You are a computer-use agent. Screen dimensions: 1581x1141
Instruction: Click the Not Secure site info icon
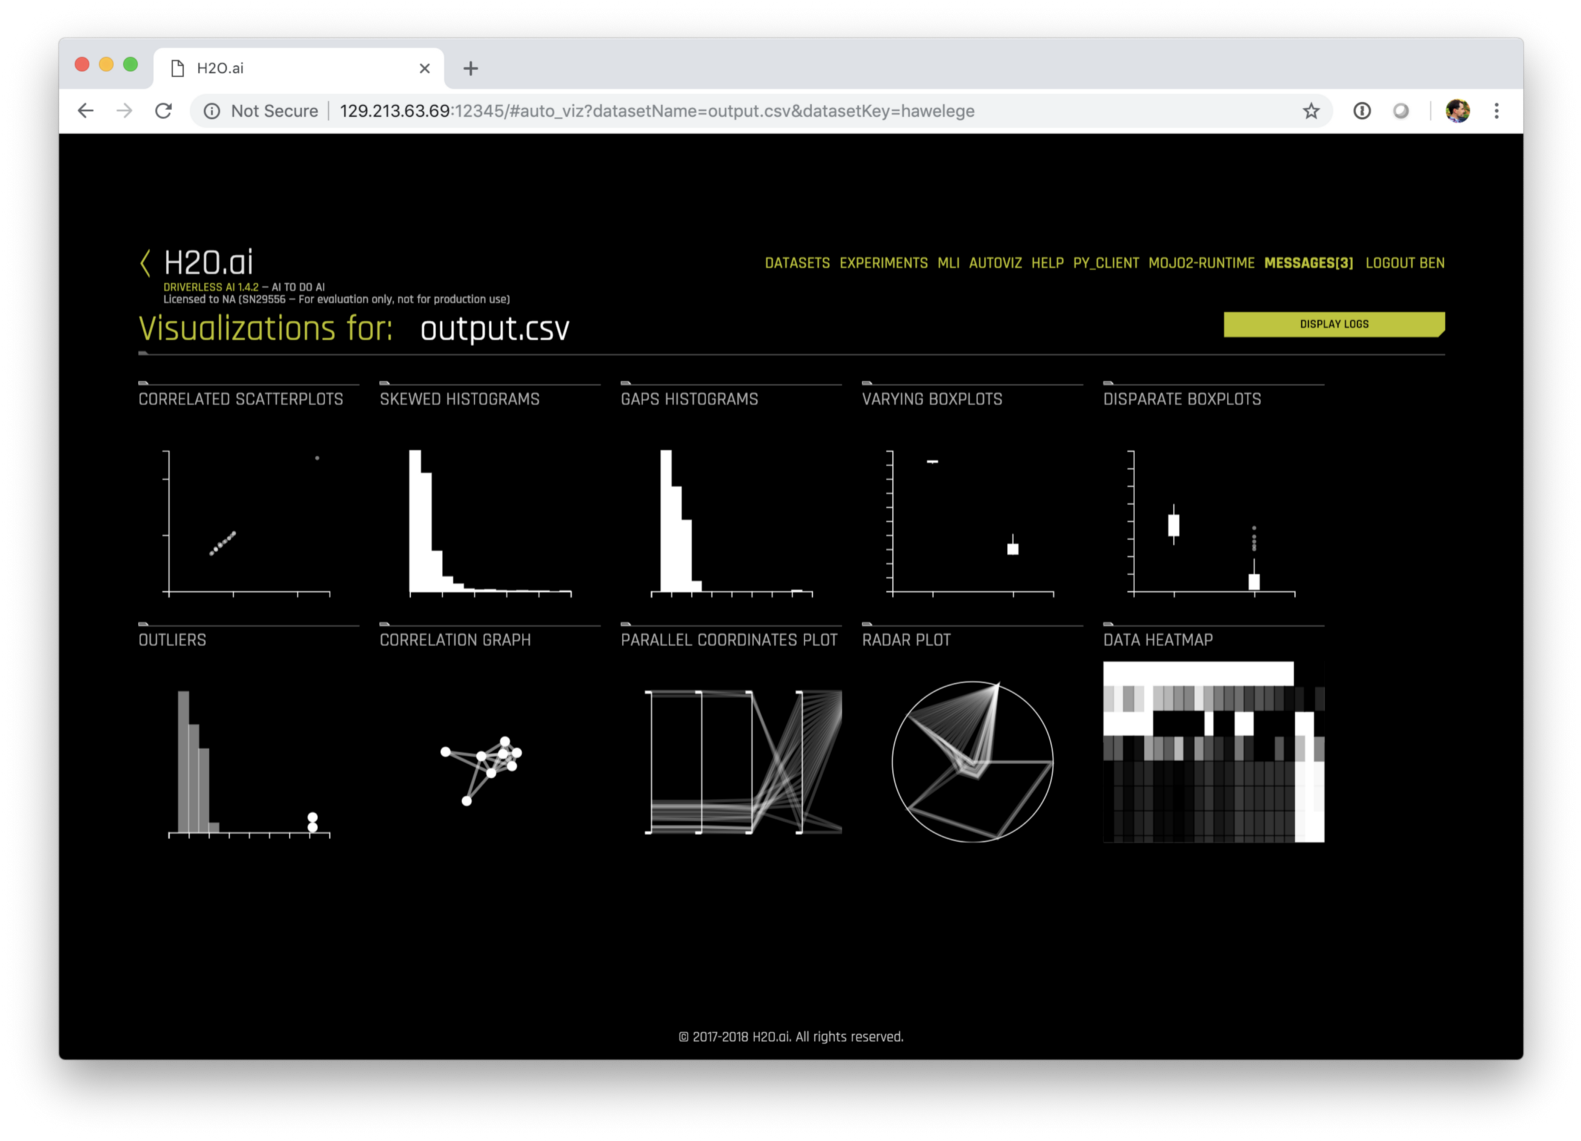(212, 111)
